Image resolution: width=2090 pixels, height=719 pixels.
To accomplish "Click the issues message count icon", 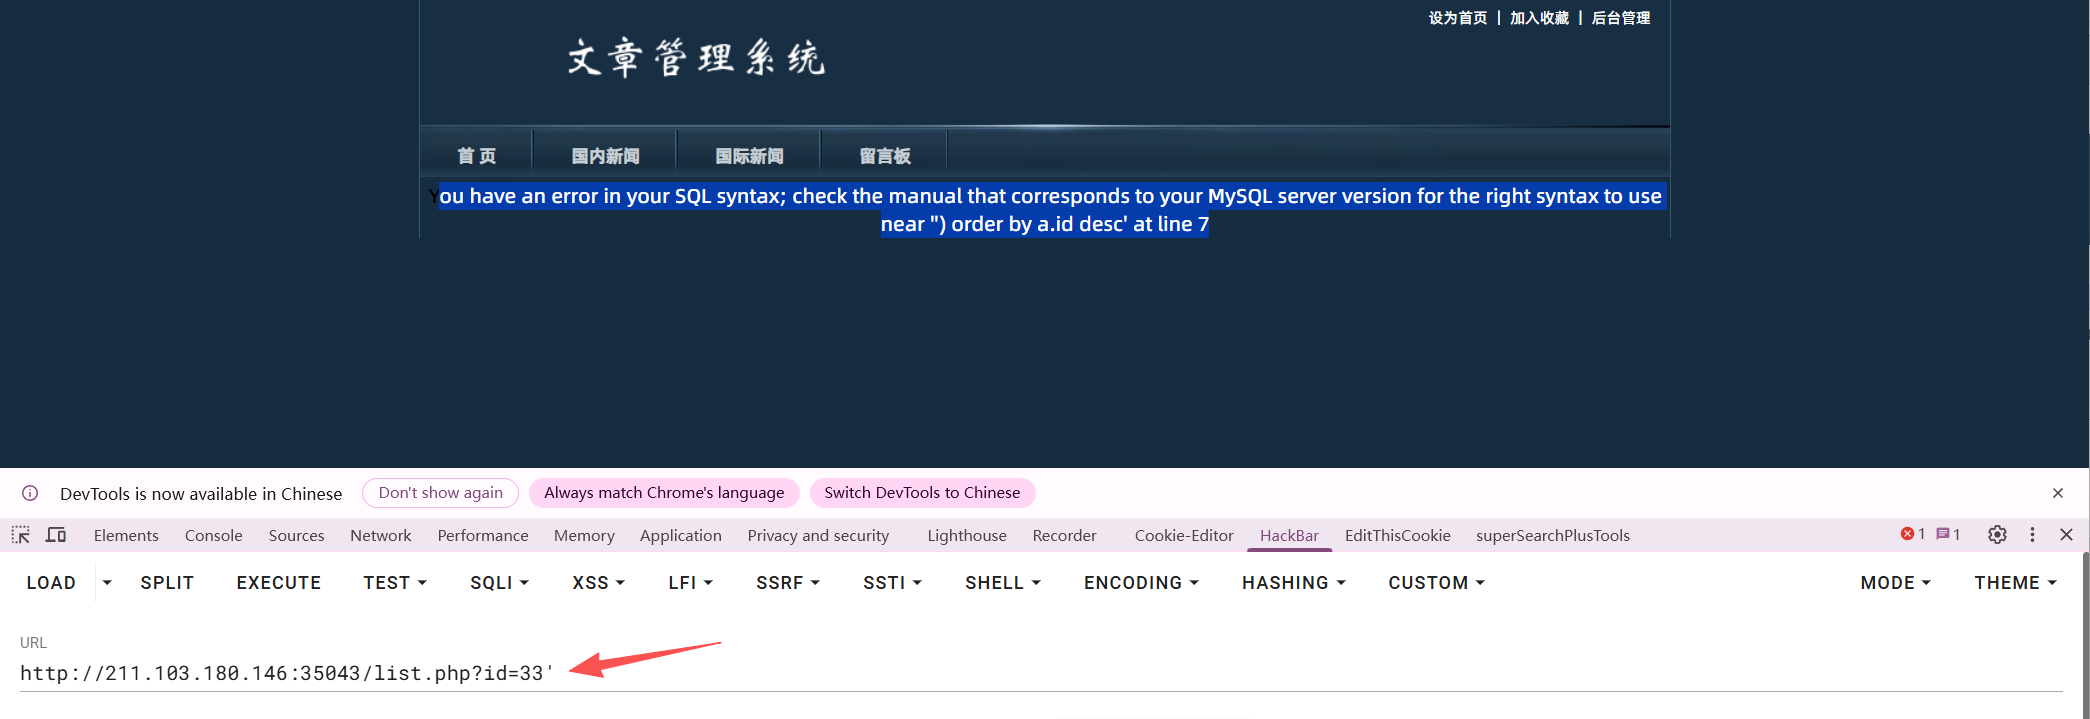I will pos(1947,535).
